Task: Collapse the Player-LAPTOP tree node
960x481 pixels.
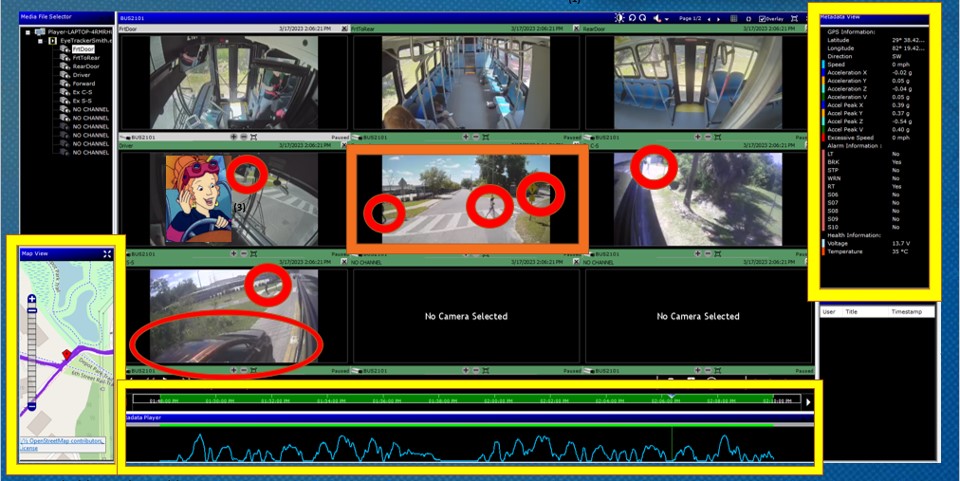Action: 29,33
